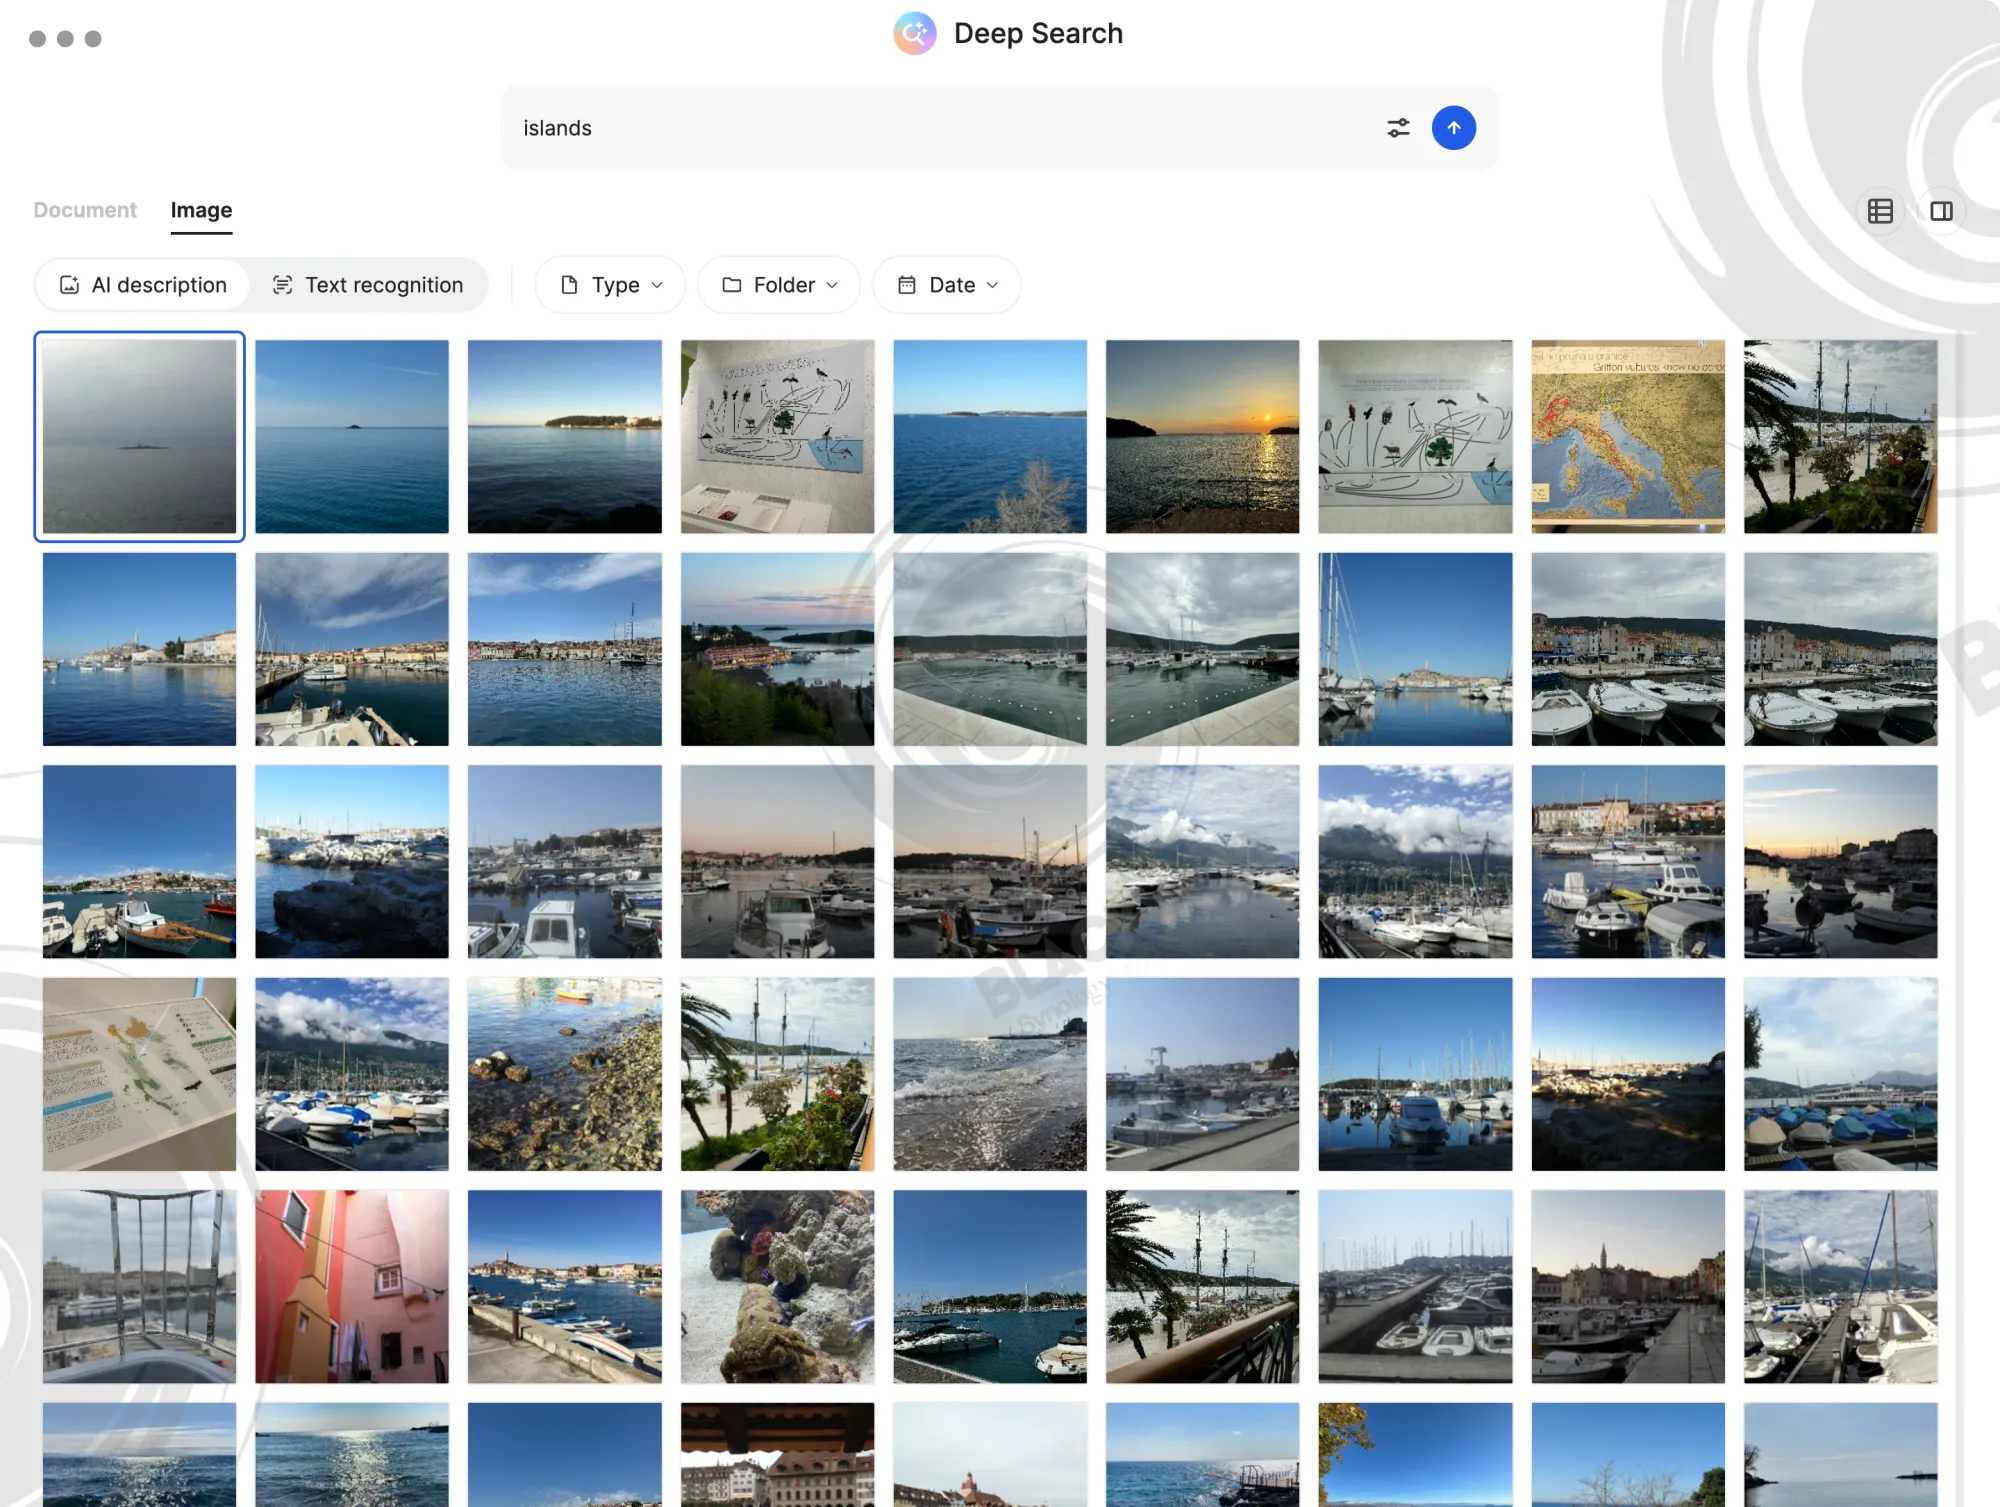Switch to the Document tab

click(85, 210)
